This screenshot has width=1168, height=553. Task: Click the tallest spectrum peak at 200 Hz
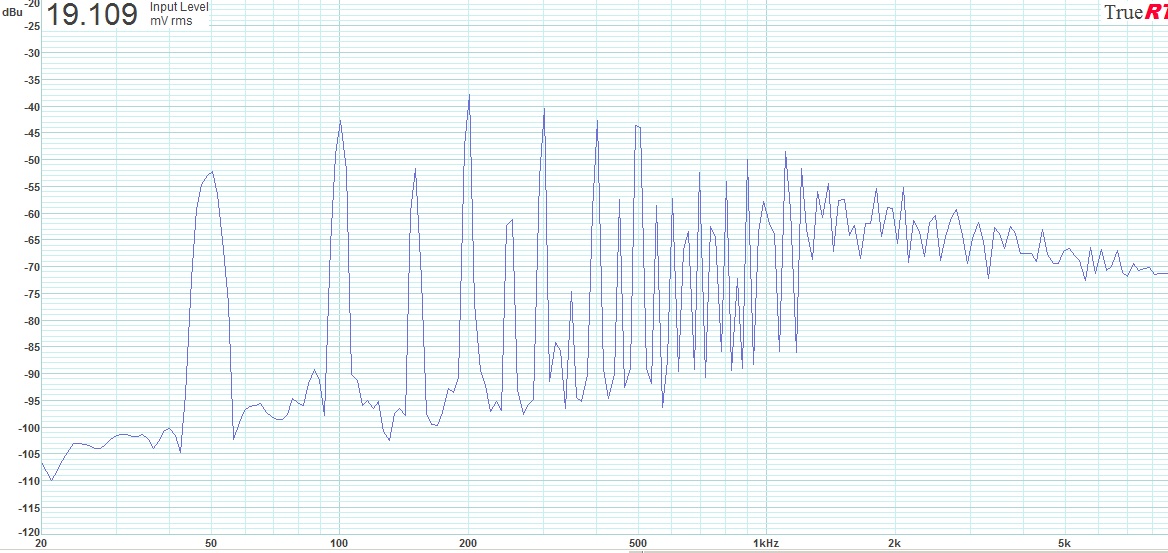[x=469, y=96]
